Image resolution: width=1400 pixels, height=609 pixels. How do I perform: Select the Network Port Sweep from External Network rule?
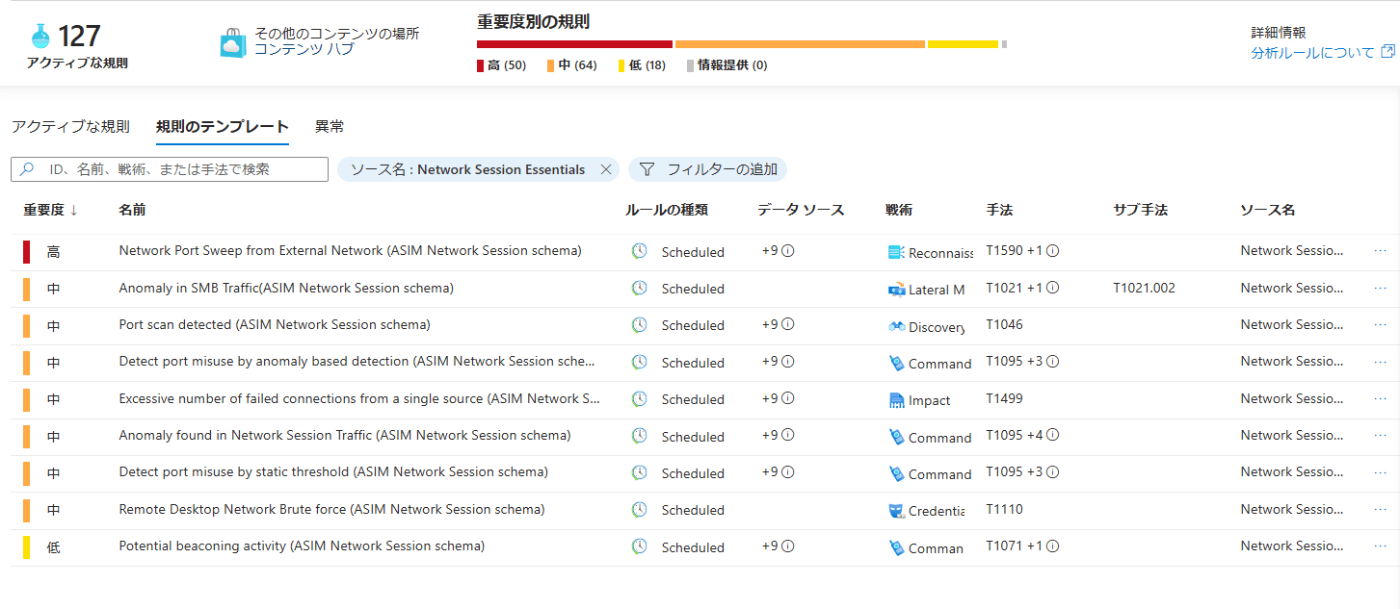click(x=350, y=251)
